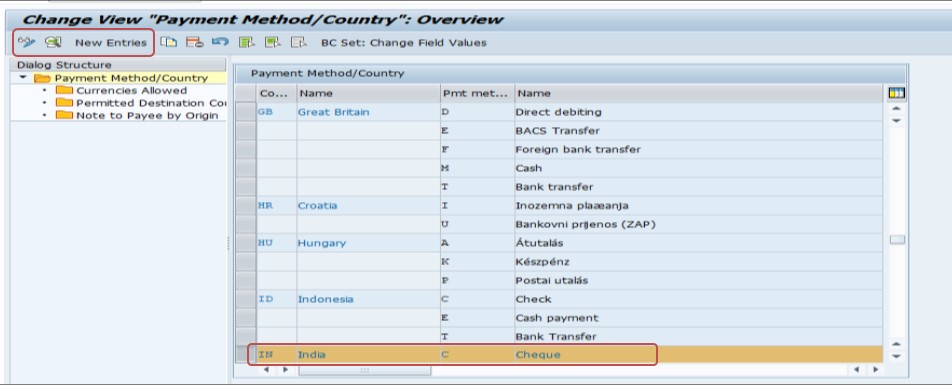The height and width of the screenshot is (385, 952).
Task: Open Note to Payee by Origin folder
Action: (147, 115)
